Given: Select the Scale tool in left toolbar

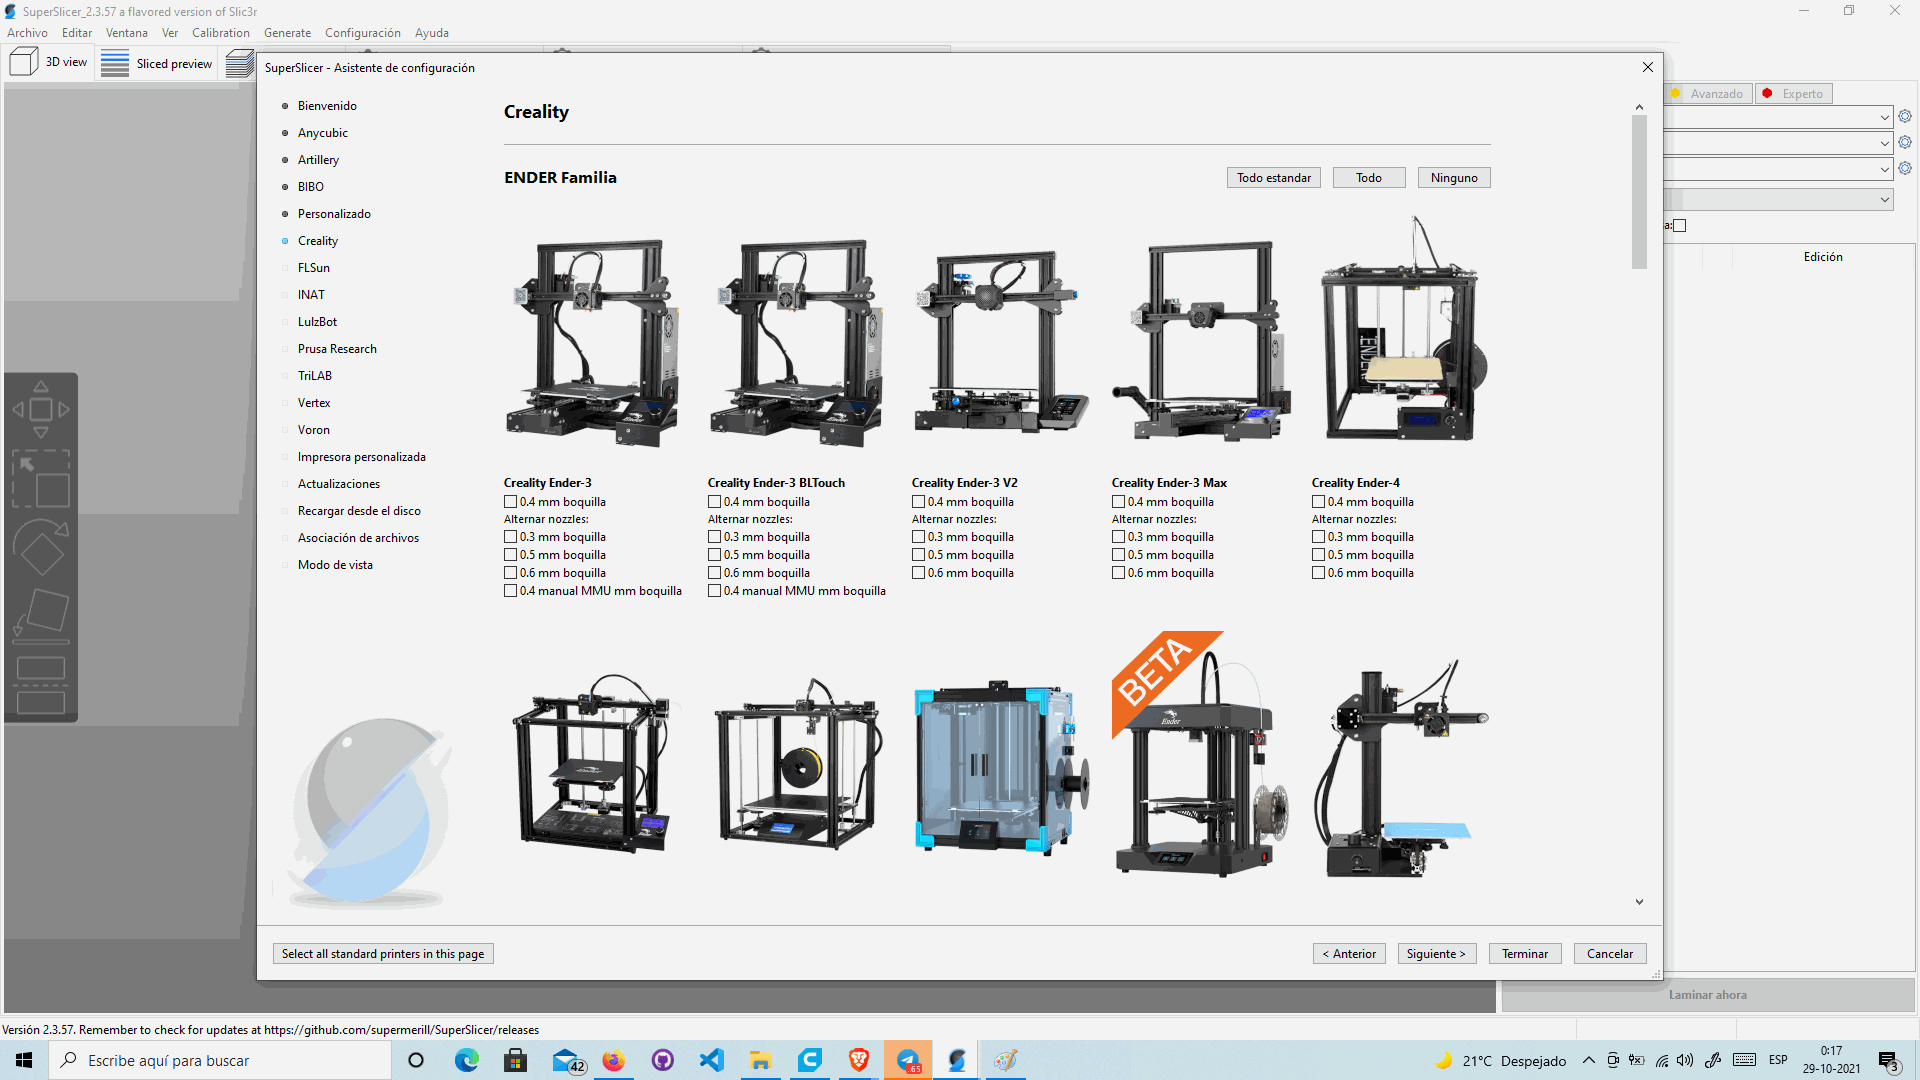Looking at the screenshot, I should click(x=41, y=478).
